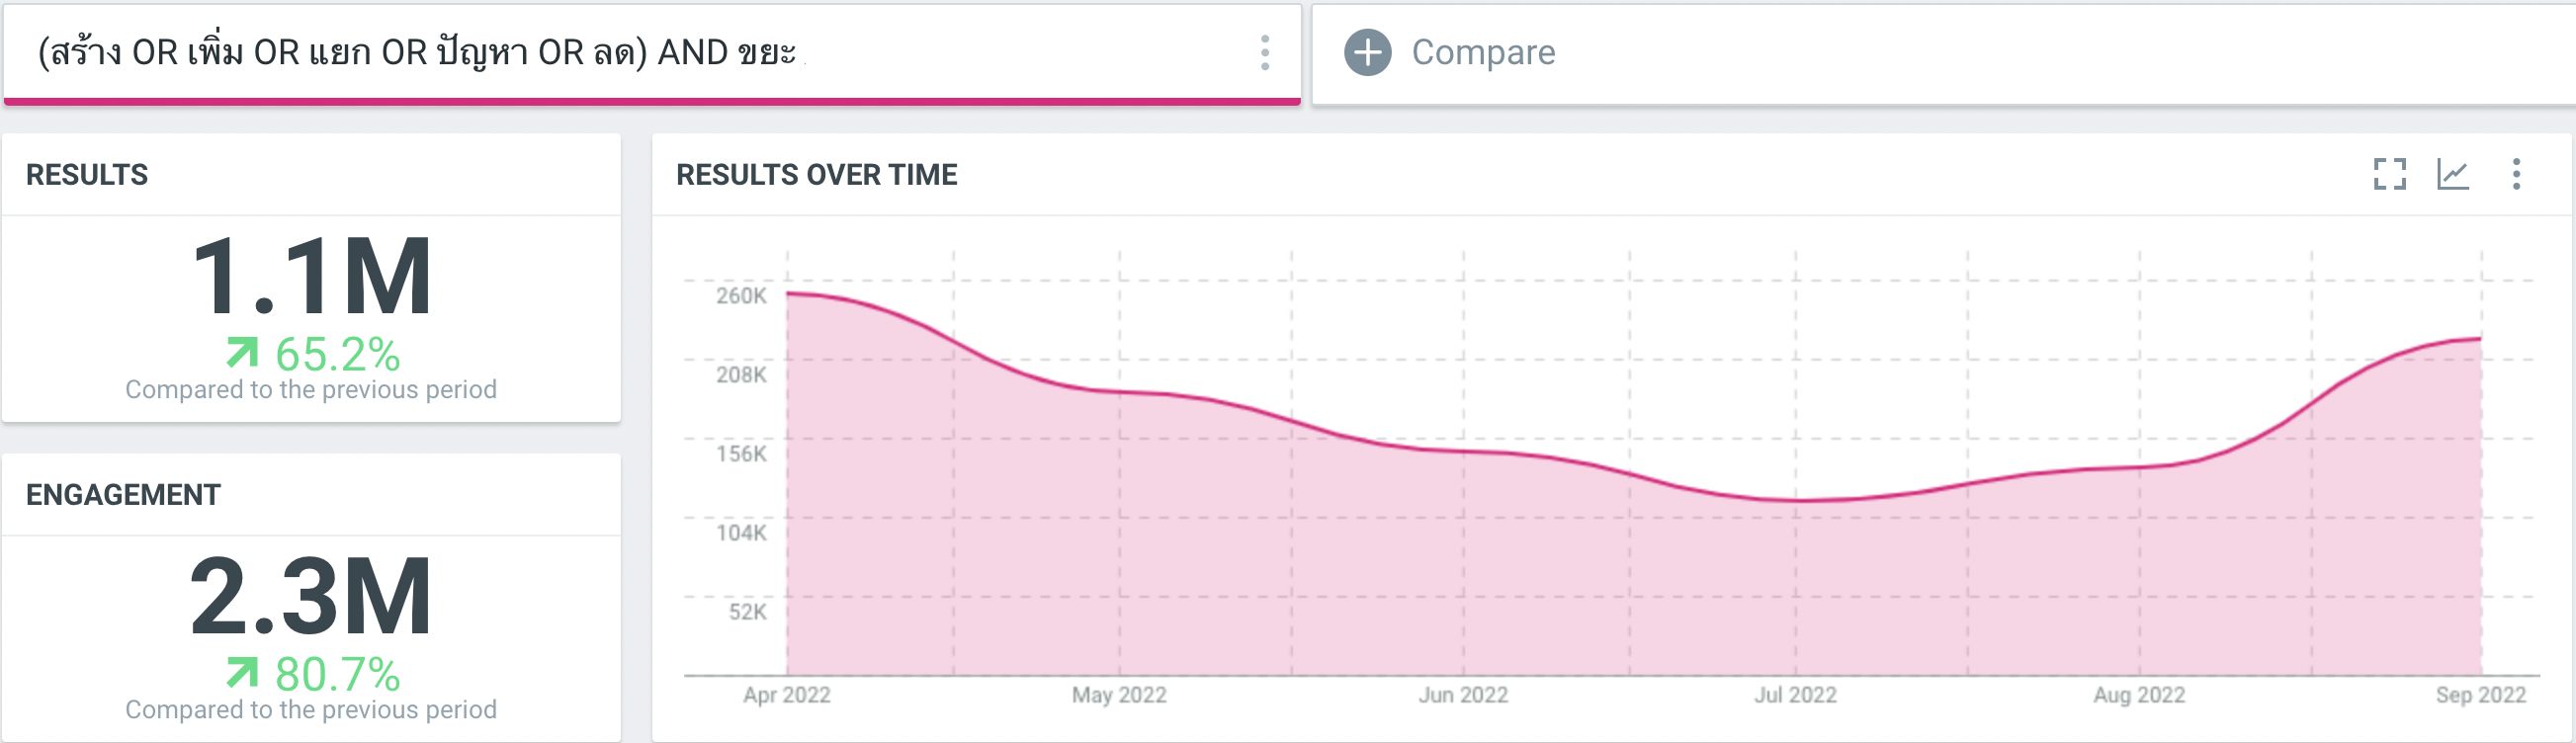Select the 2.3M engagement figure
This screenshot has height=743, width=2576.
point(311,596)
